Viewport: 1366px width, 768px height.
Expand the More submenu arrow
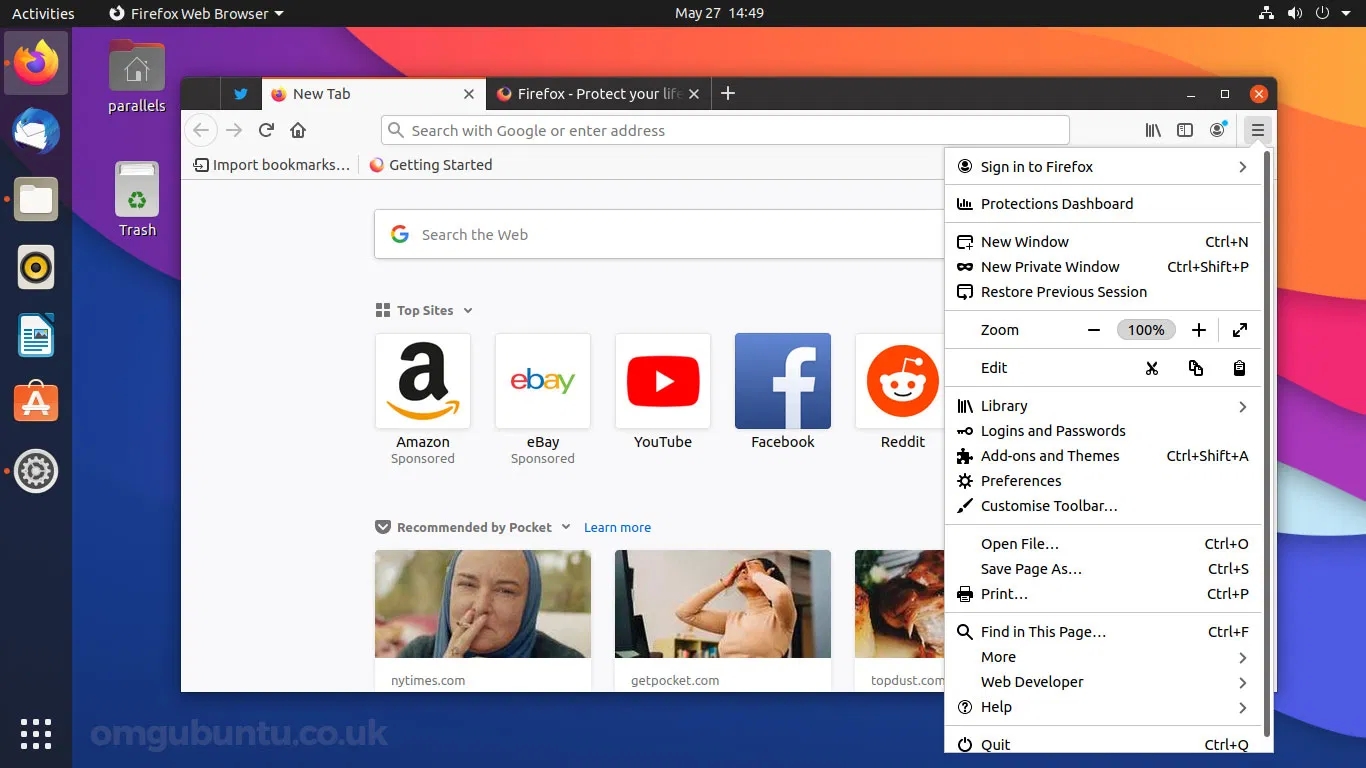[x=1243, y=658]
